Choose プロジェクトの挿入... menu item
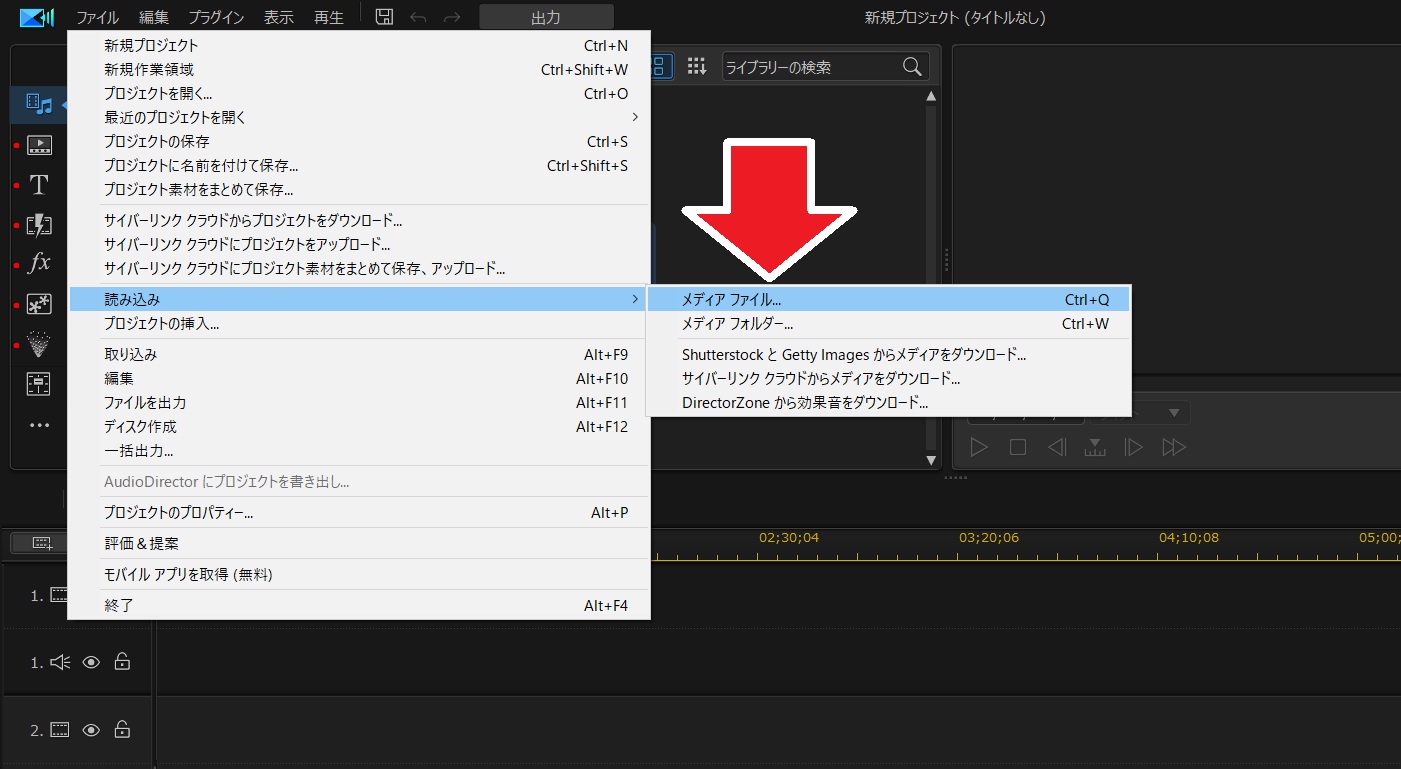This screenshot has height=769, width=1401. click(x=359, y=323)
